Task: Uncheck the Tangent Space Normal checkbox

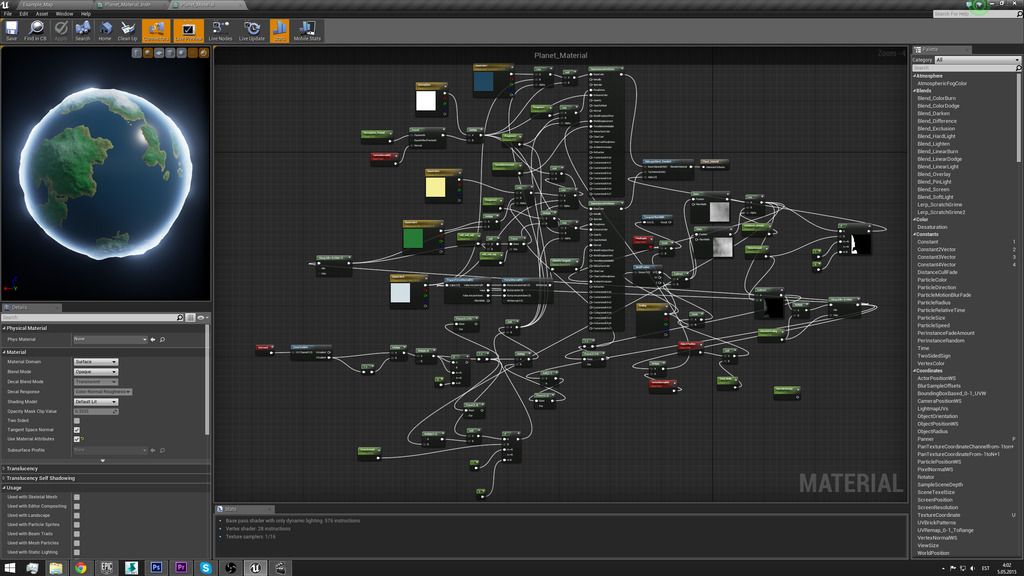Action: coord(77,430)
